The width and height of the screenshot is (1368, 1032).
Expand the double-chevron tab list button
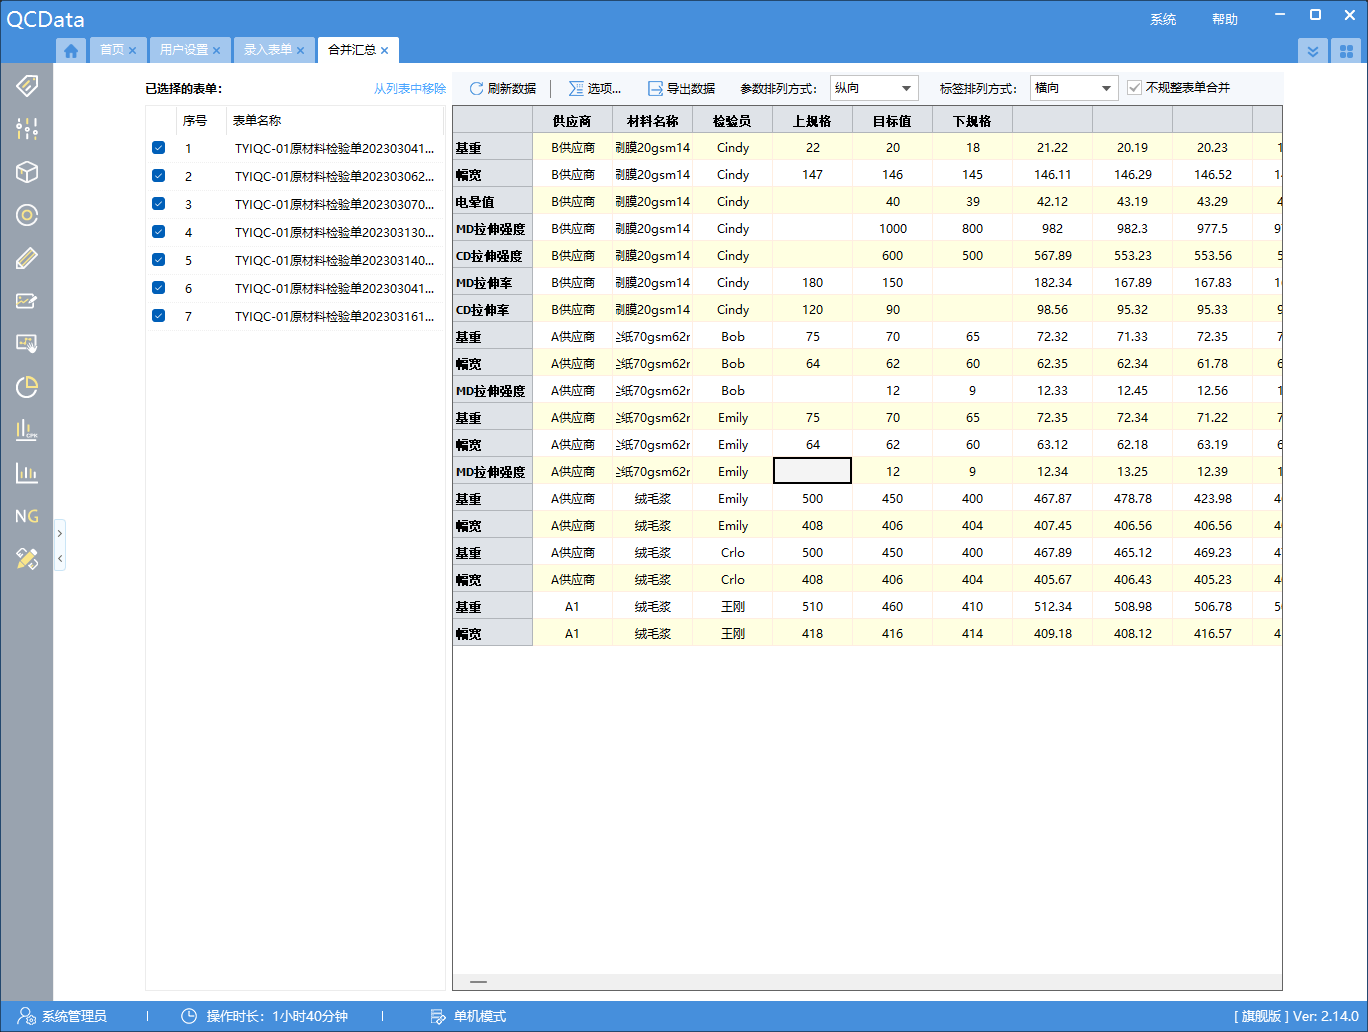(1312, 50)
